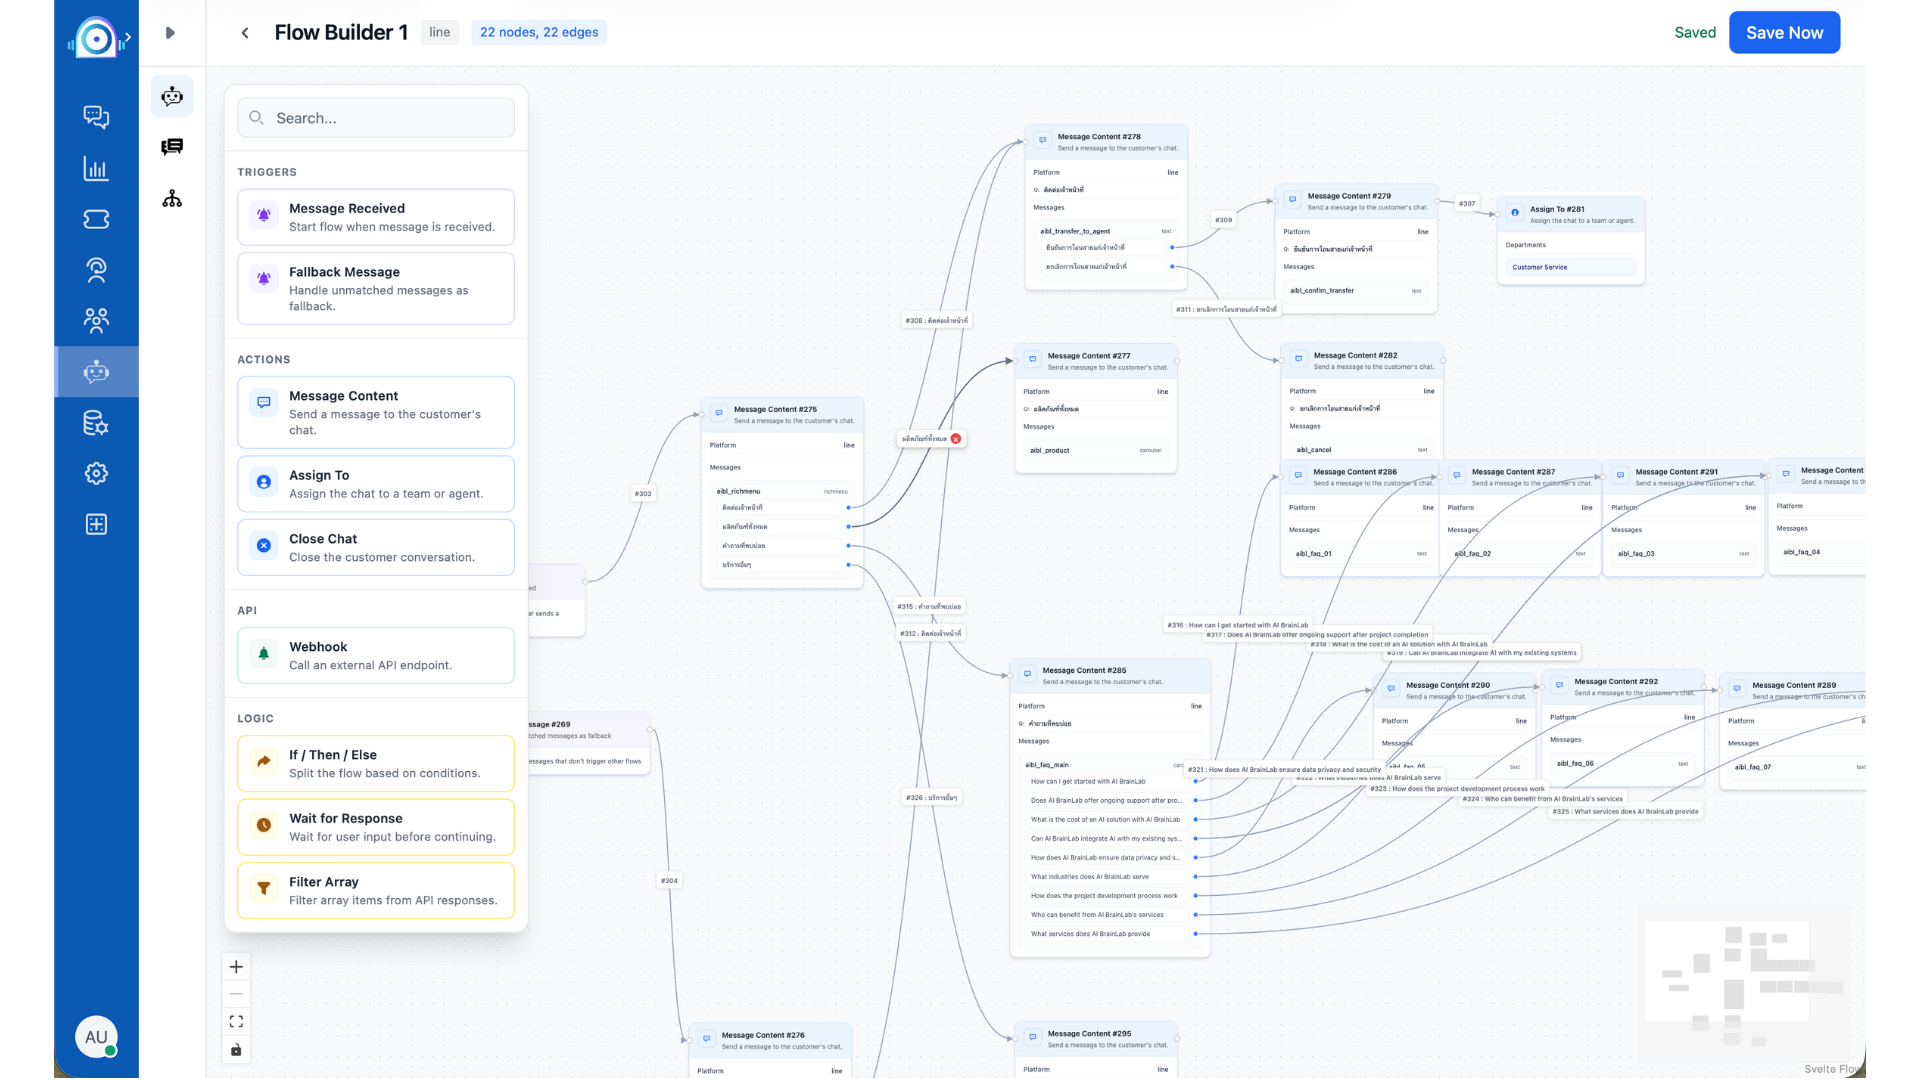The width and height of the screenshot is (1920, 1080).
Task: Go back using left chevron
Action: (245, 33)
